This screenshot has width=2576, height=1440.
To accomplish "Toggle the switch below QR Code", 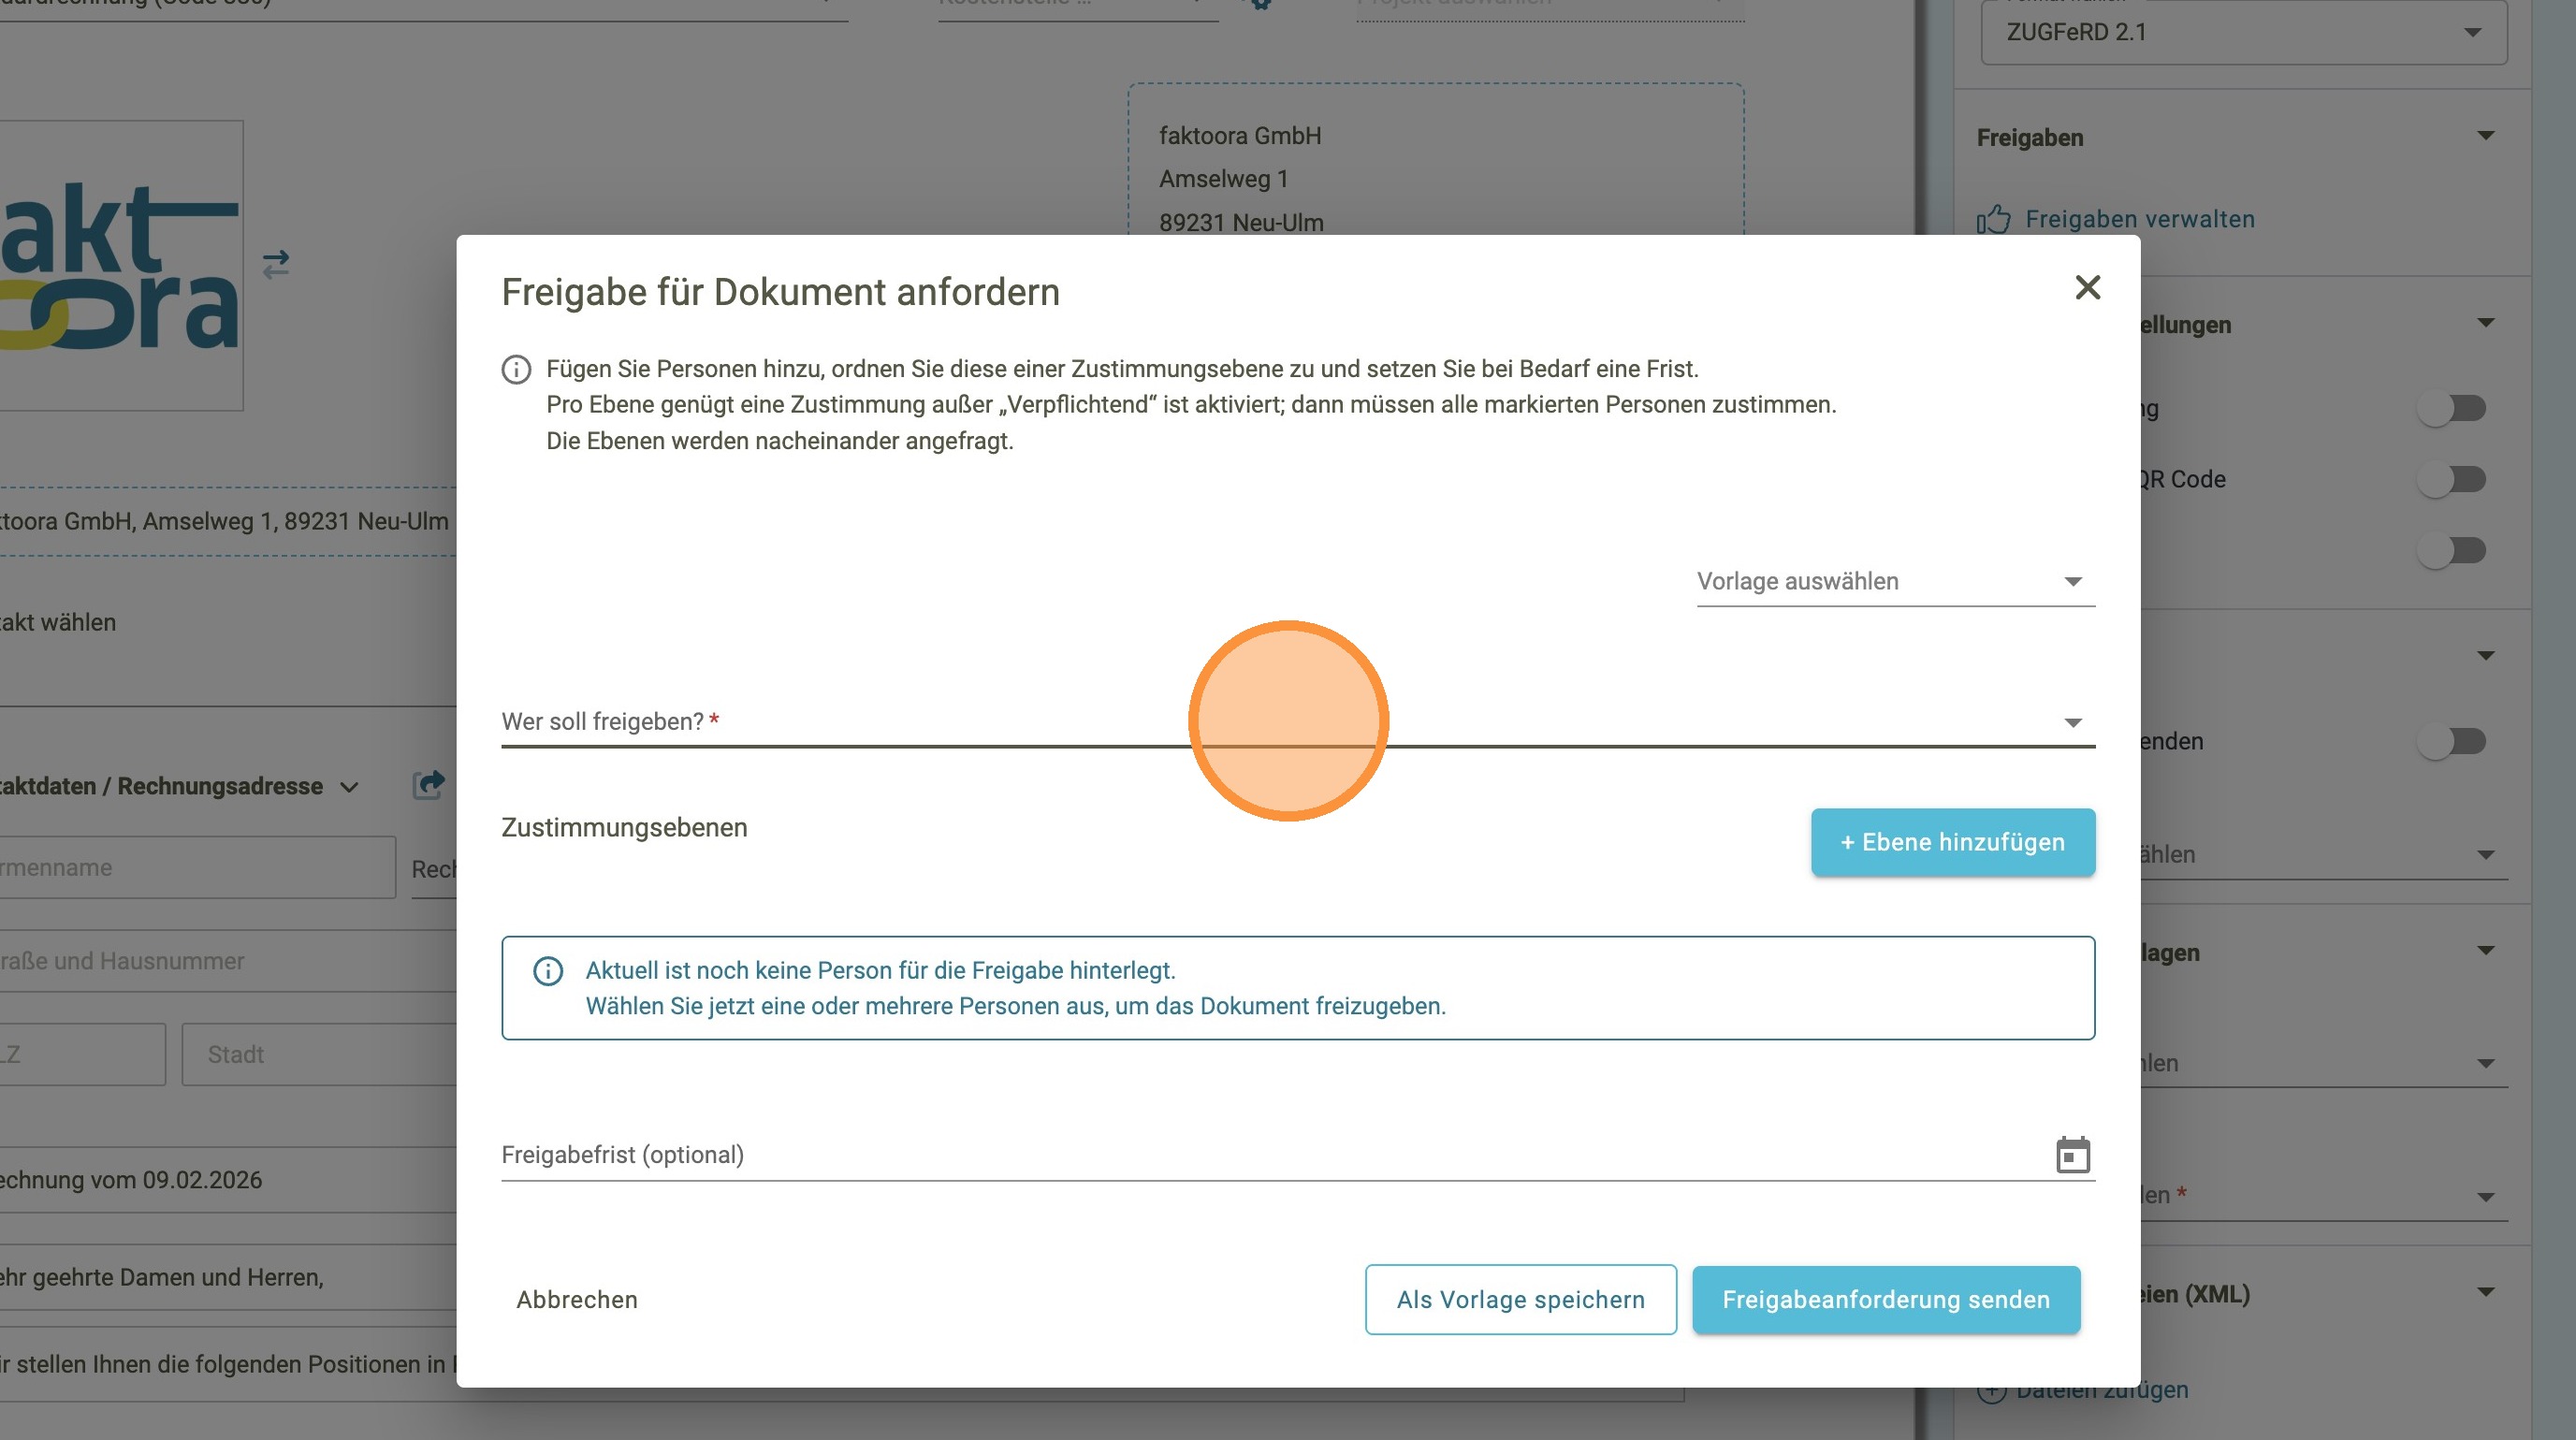I will (2451, 550).
